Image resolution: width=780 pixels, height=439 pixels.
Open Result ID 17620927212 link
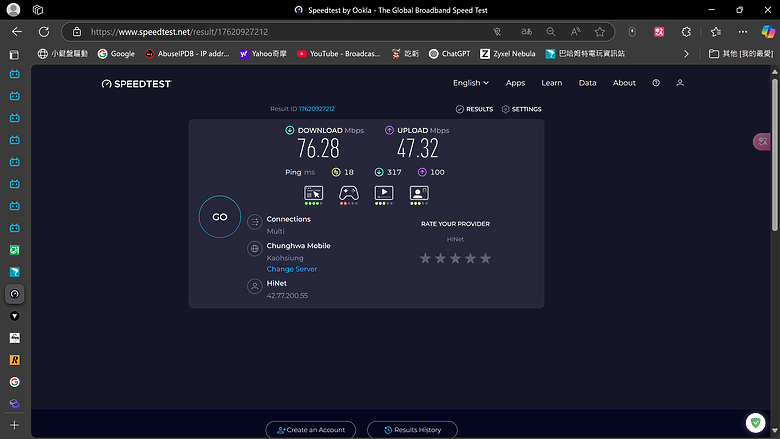316,109
